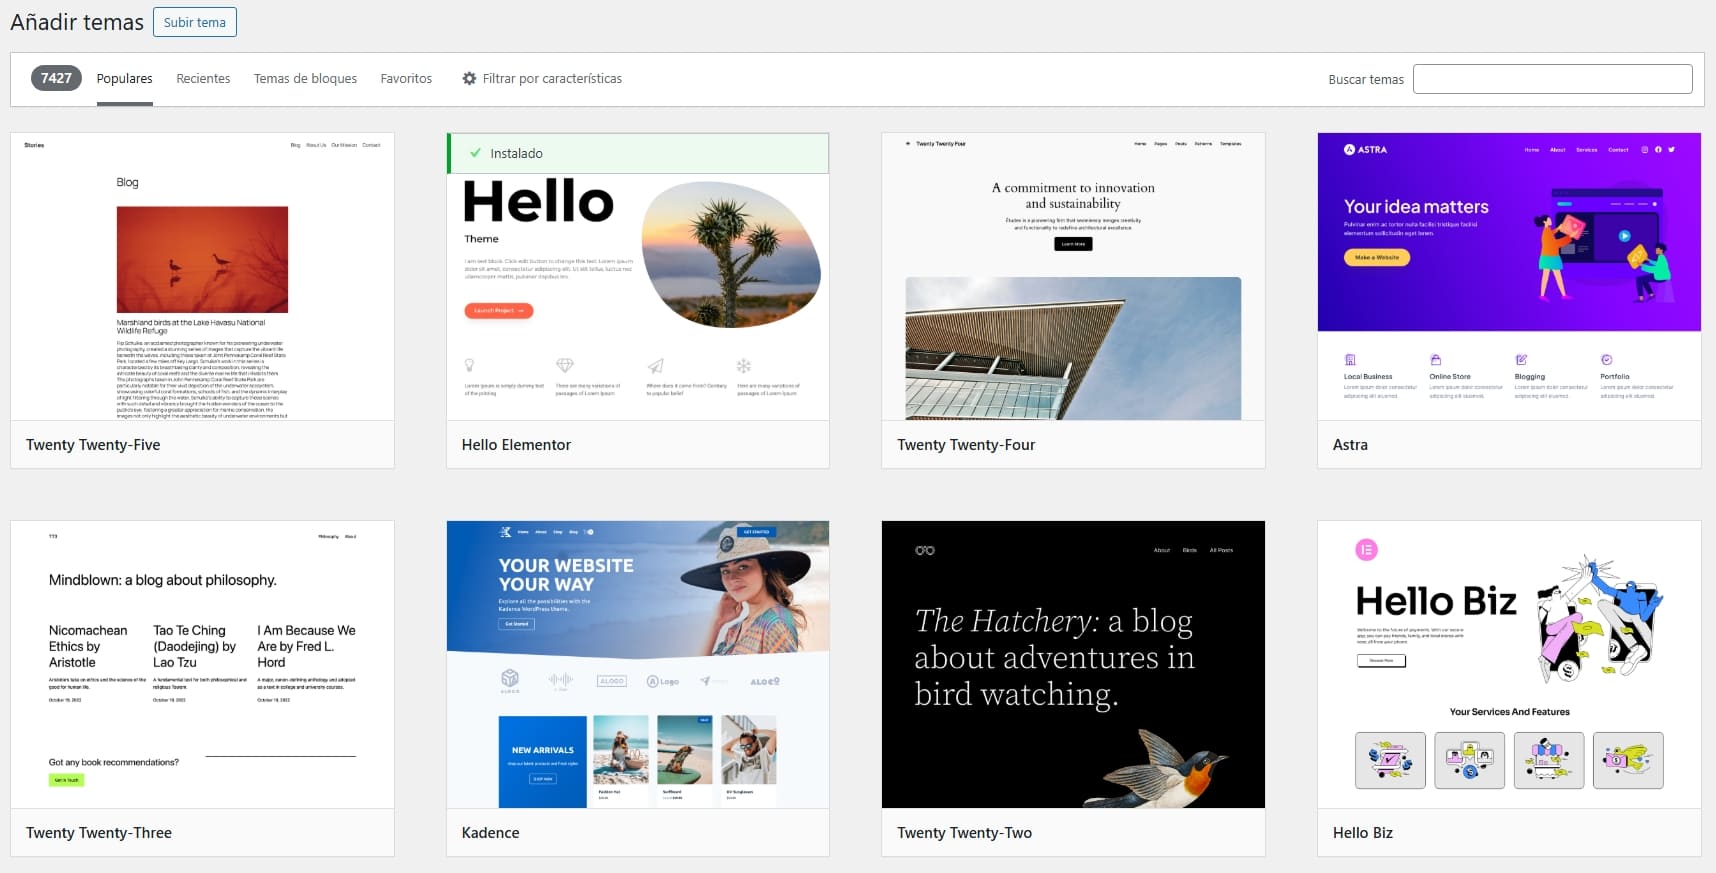The width and height of the screenshot is (1716, 873).
Task: Click Launch Project button in Hello preview
Action: [x=499, y=311]
